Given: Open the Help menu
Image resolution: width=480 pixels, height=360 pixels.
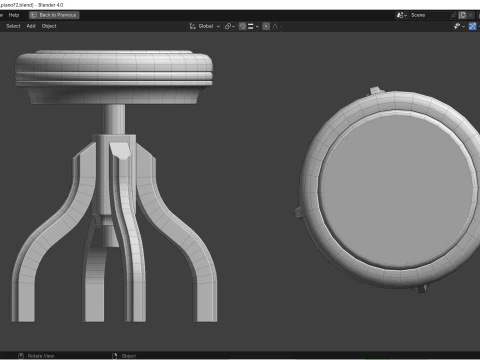Looking at the screenshot, I should point(14,15).
